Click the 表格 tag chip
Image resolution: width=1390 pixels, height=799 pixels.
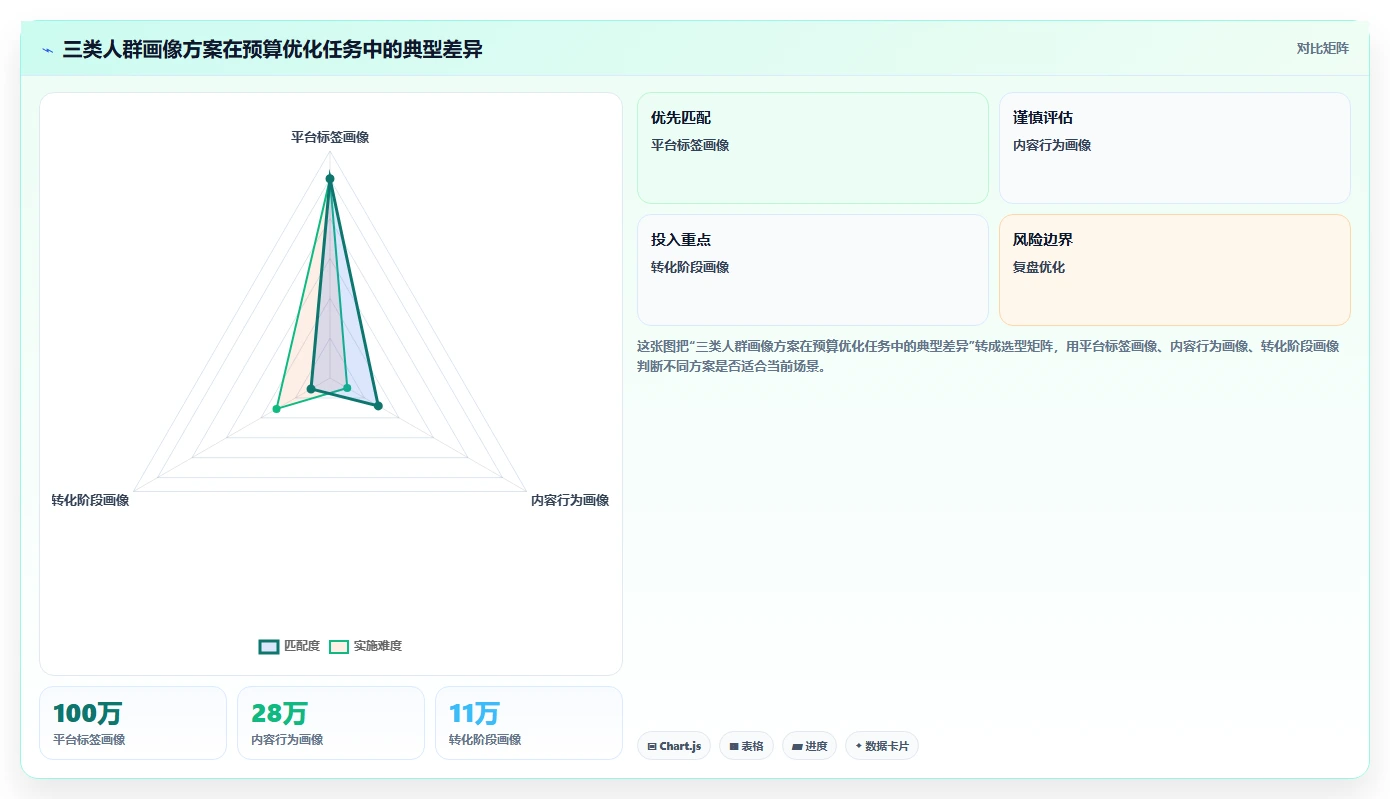(746, 746)
